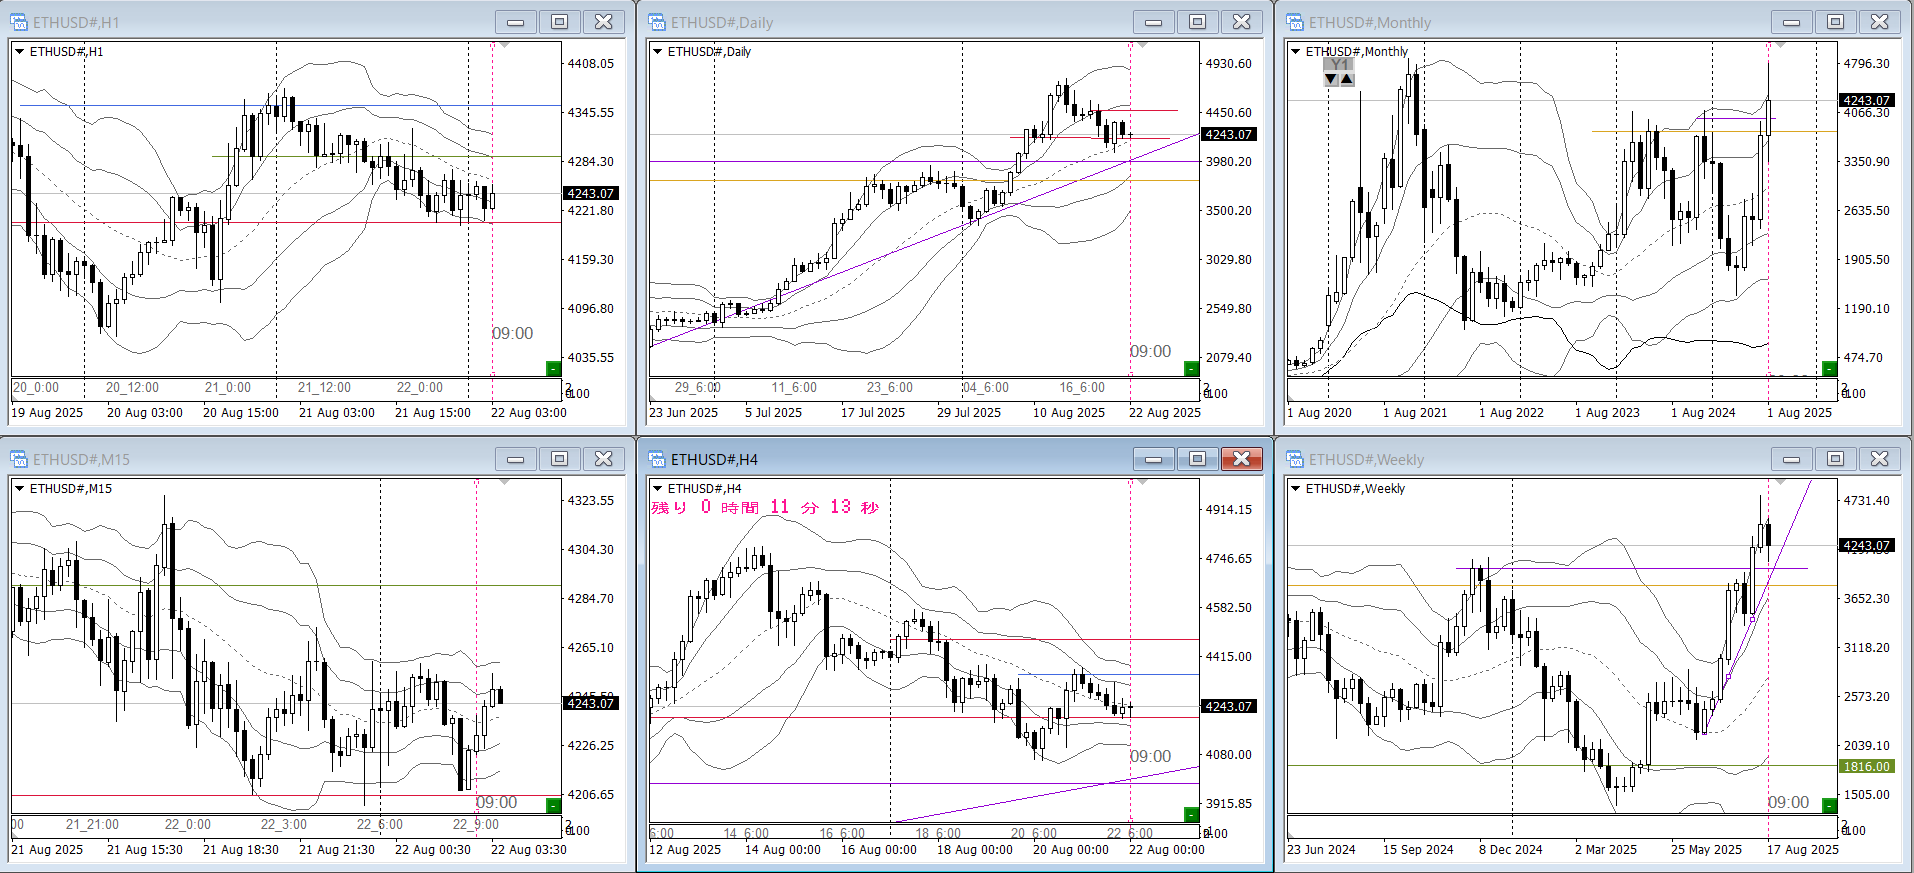
Task: Activate the ETHUSD#,M15 window title bar
Action: [250, 459]
